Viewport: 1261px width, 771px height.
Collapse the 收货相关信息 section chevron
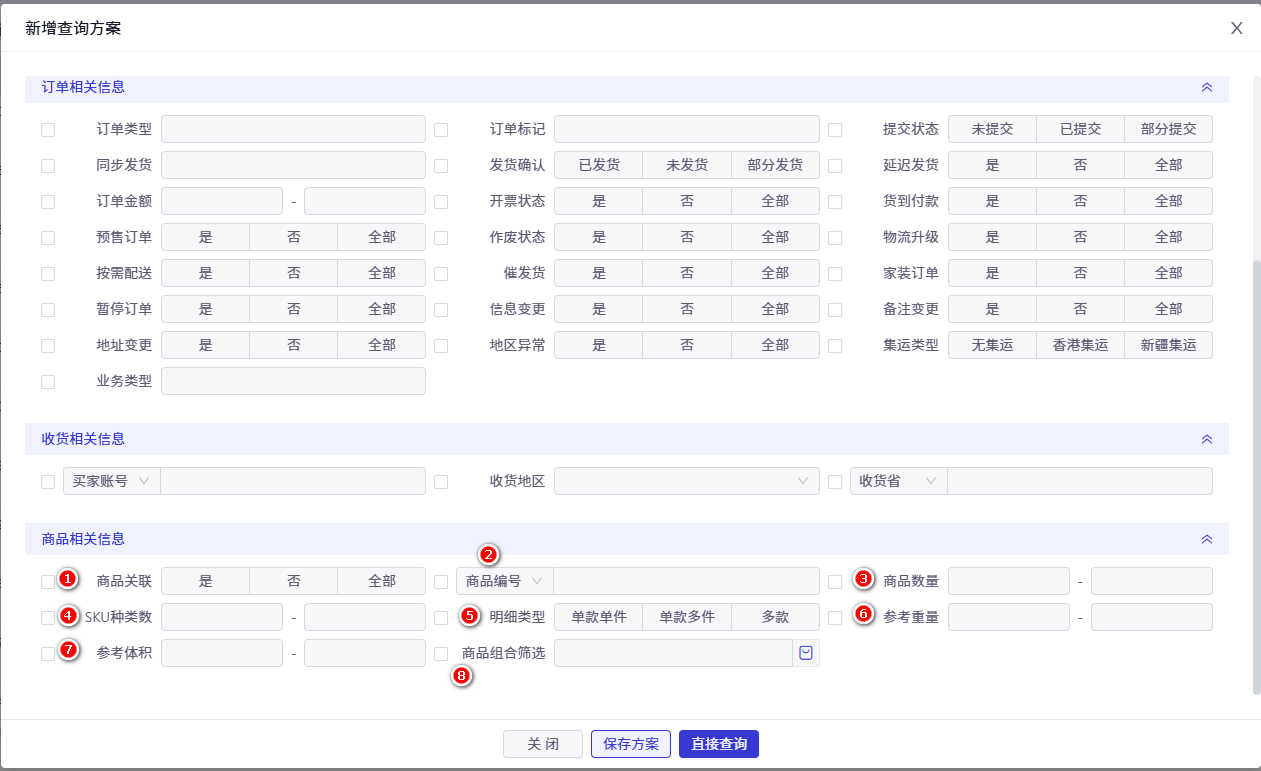1207,439
